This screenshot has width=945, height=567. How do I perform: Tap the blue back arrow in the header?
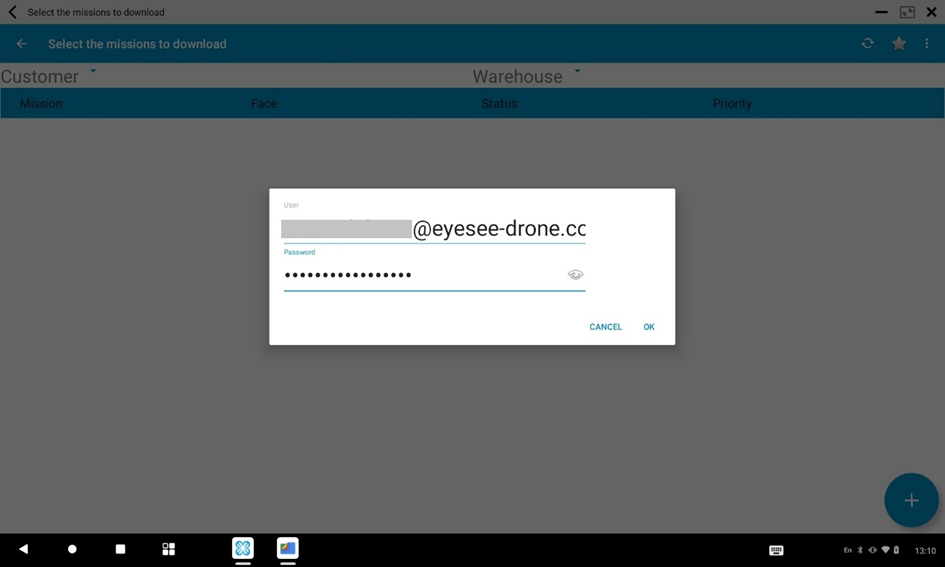pos(21,44)
